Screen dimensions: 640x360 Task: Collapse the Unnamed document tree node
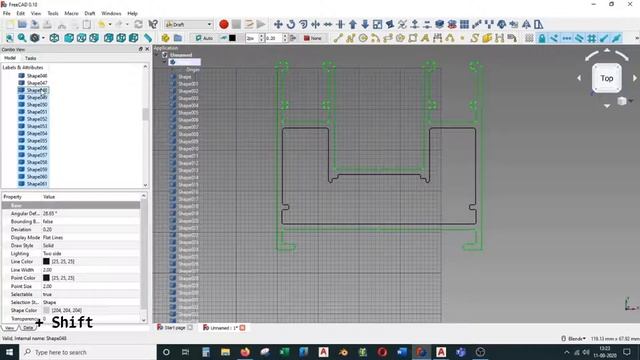click(x=157, y=55)
